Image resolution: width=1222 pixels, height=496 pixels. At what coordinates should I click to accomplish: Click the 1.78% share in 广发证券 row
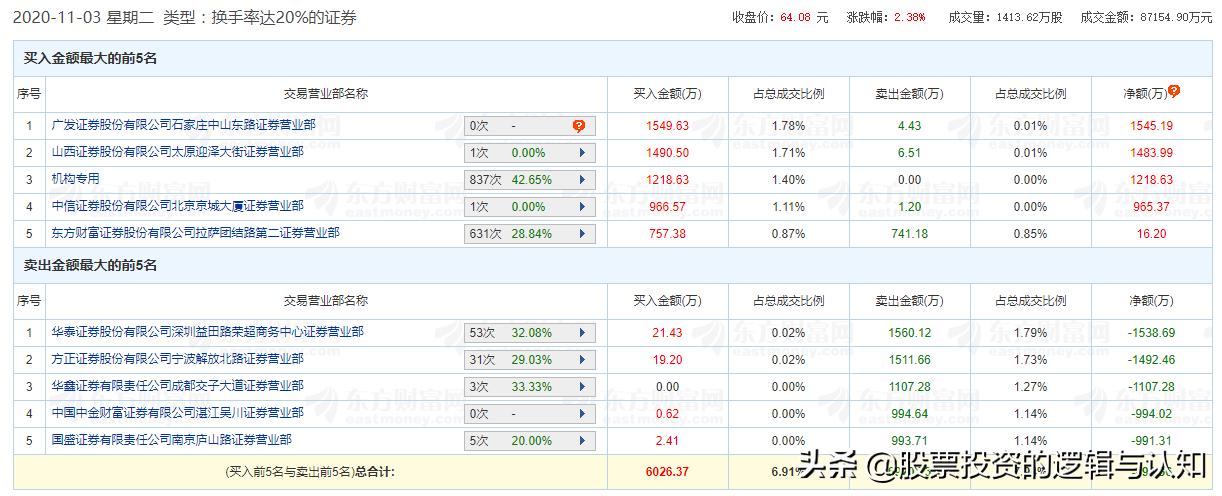click(788, 126)
